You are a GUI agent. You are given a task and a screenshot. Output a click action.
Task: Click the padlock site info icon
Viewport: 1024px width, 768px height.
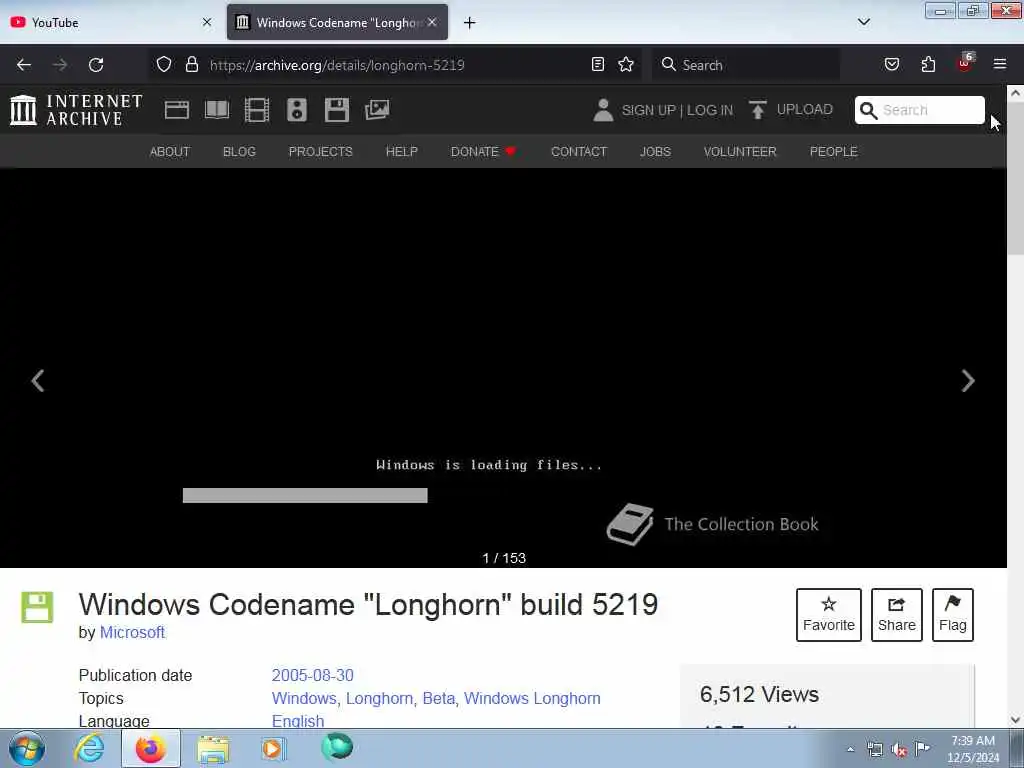[191, 64]
